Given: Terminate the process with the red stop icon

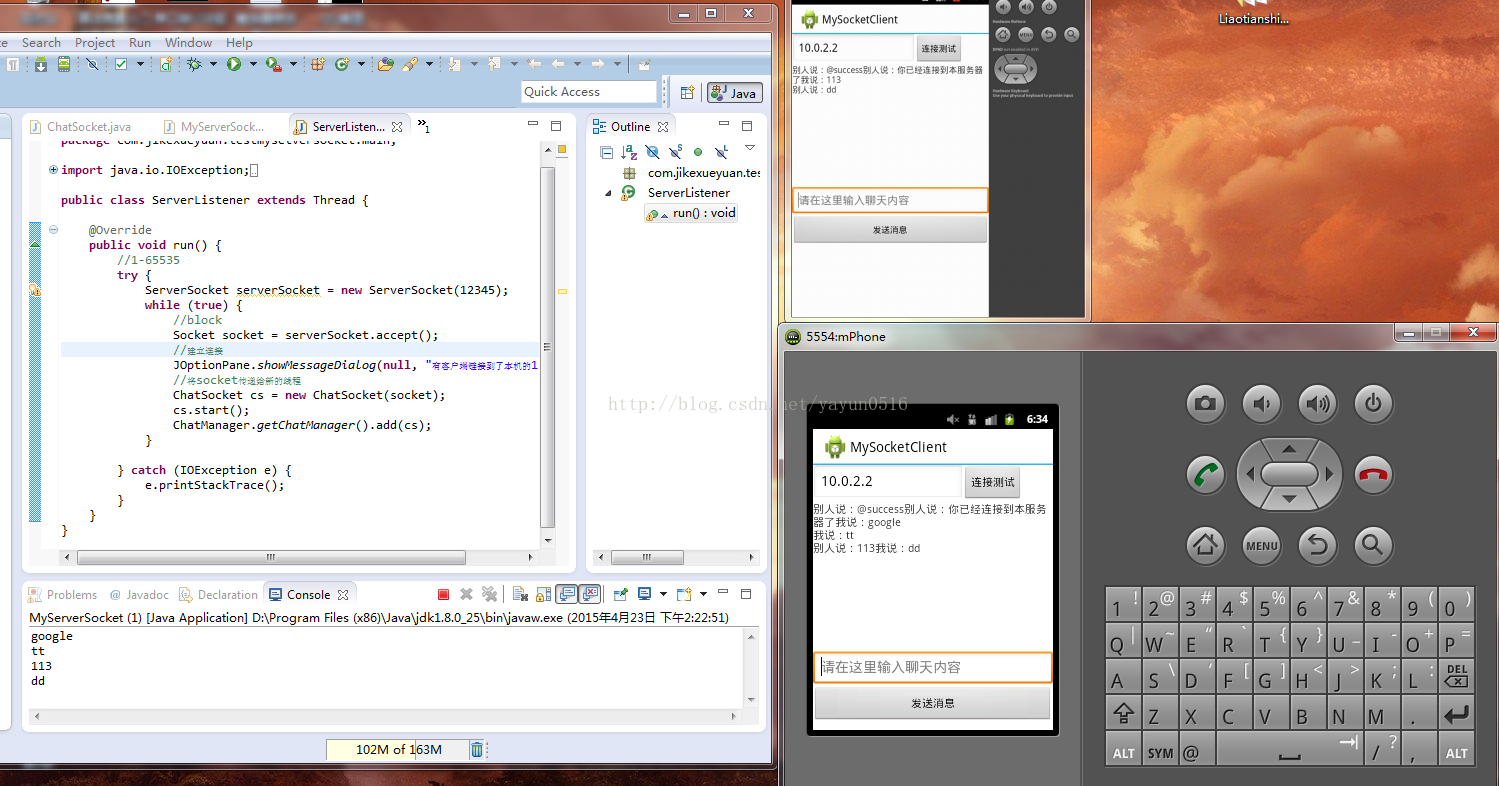Looking at the screenshot, I should (x=443, y=594).
